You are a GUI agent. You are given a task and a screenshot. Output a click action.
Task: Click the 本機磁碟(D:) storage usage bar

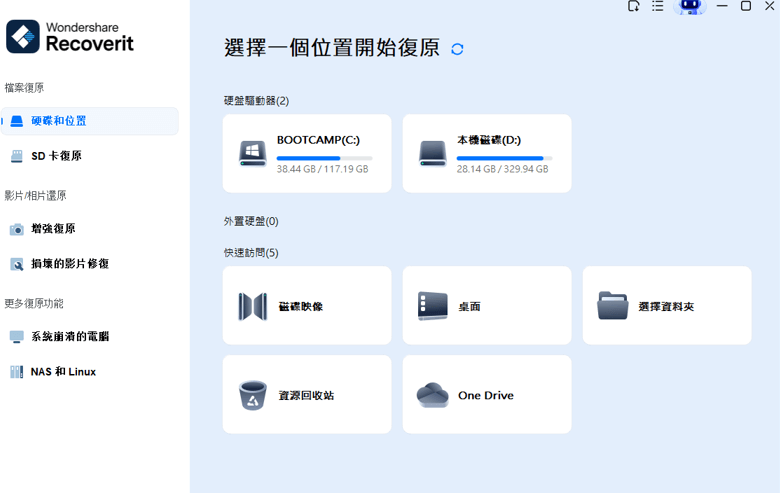click(x=504, y=158)
